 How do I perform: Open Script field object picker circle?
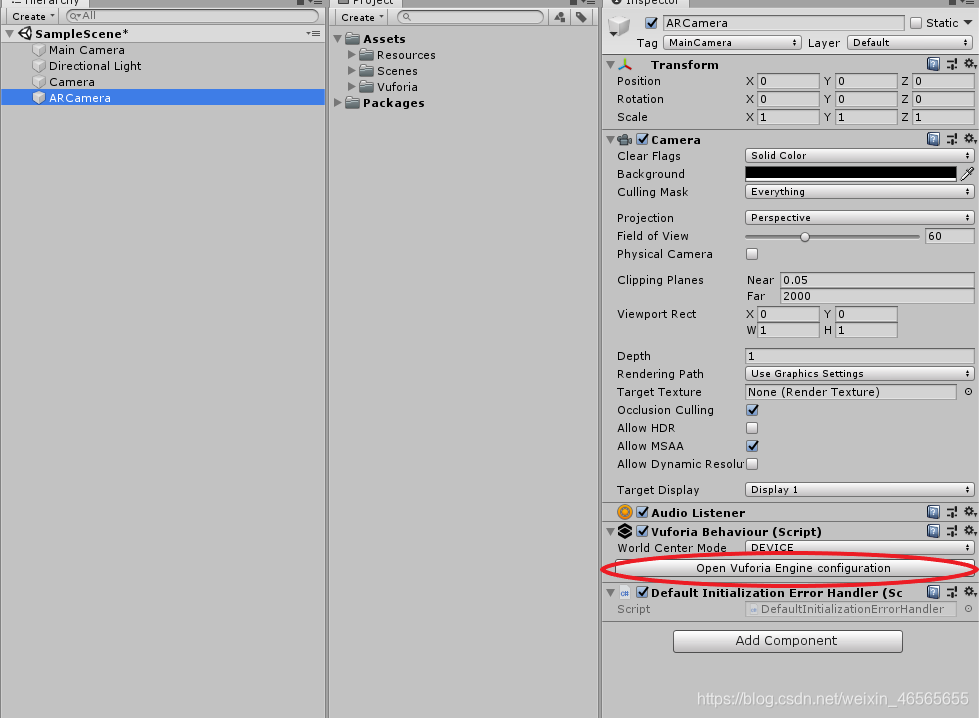968,609
